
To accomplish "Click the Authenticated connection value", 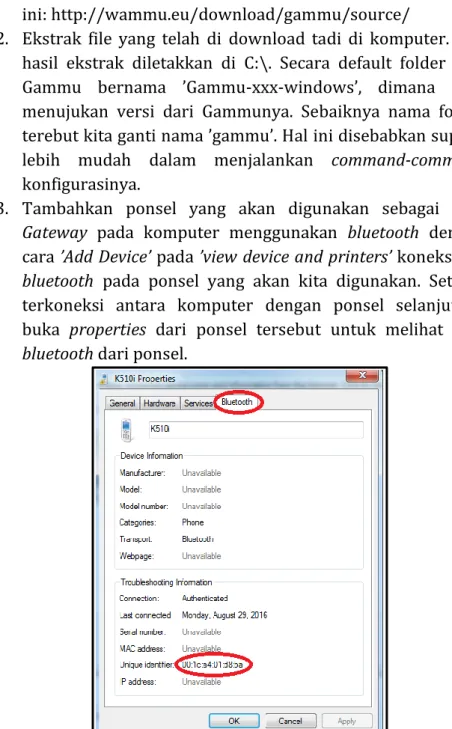I will tap(205, 598).
